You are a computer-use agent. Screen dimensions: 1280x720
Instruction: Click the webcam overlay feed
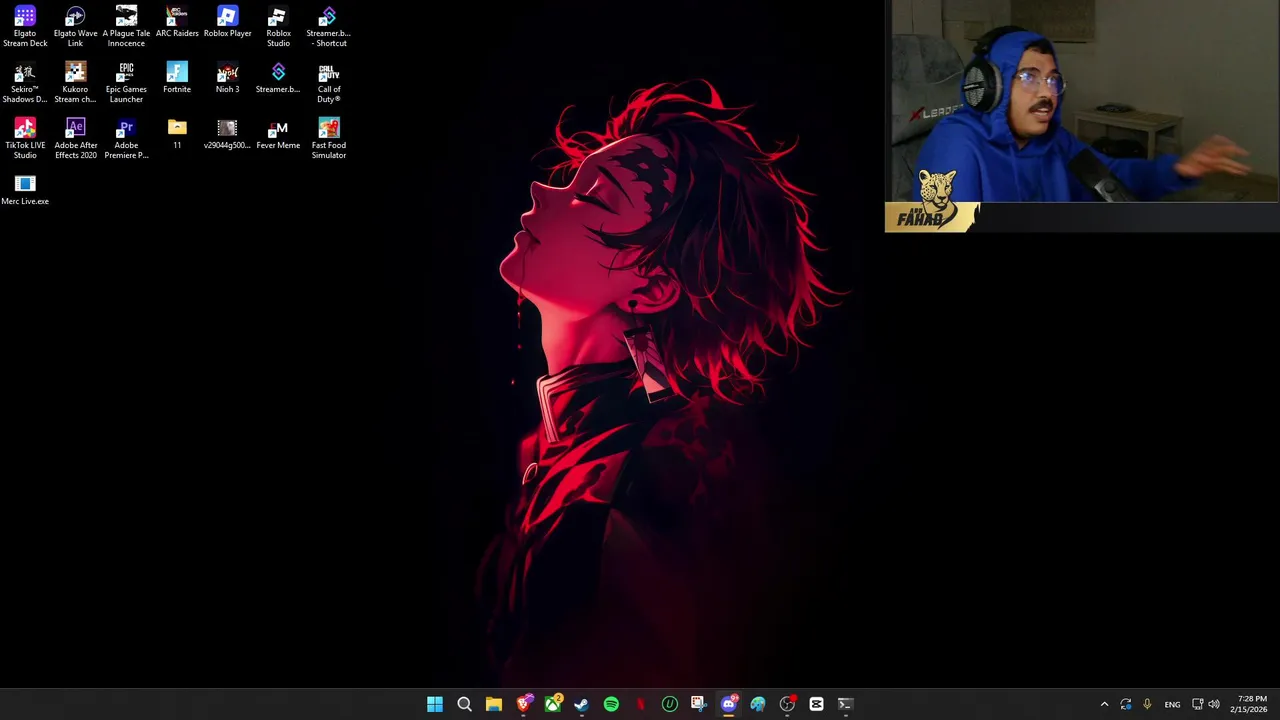(x=1084, y=101)
